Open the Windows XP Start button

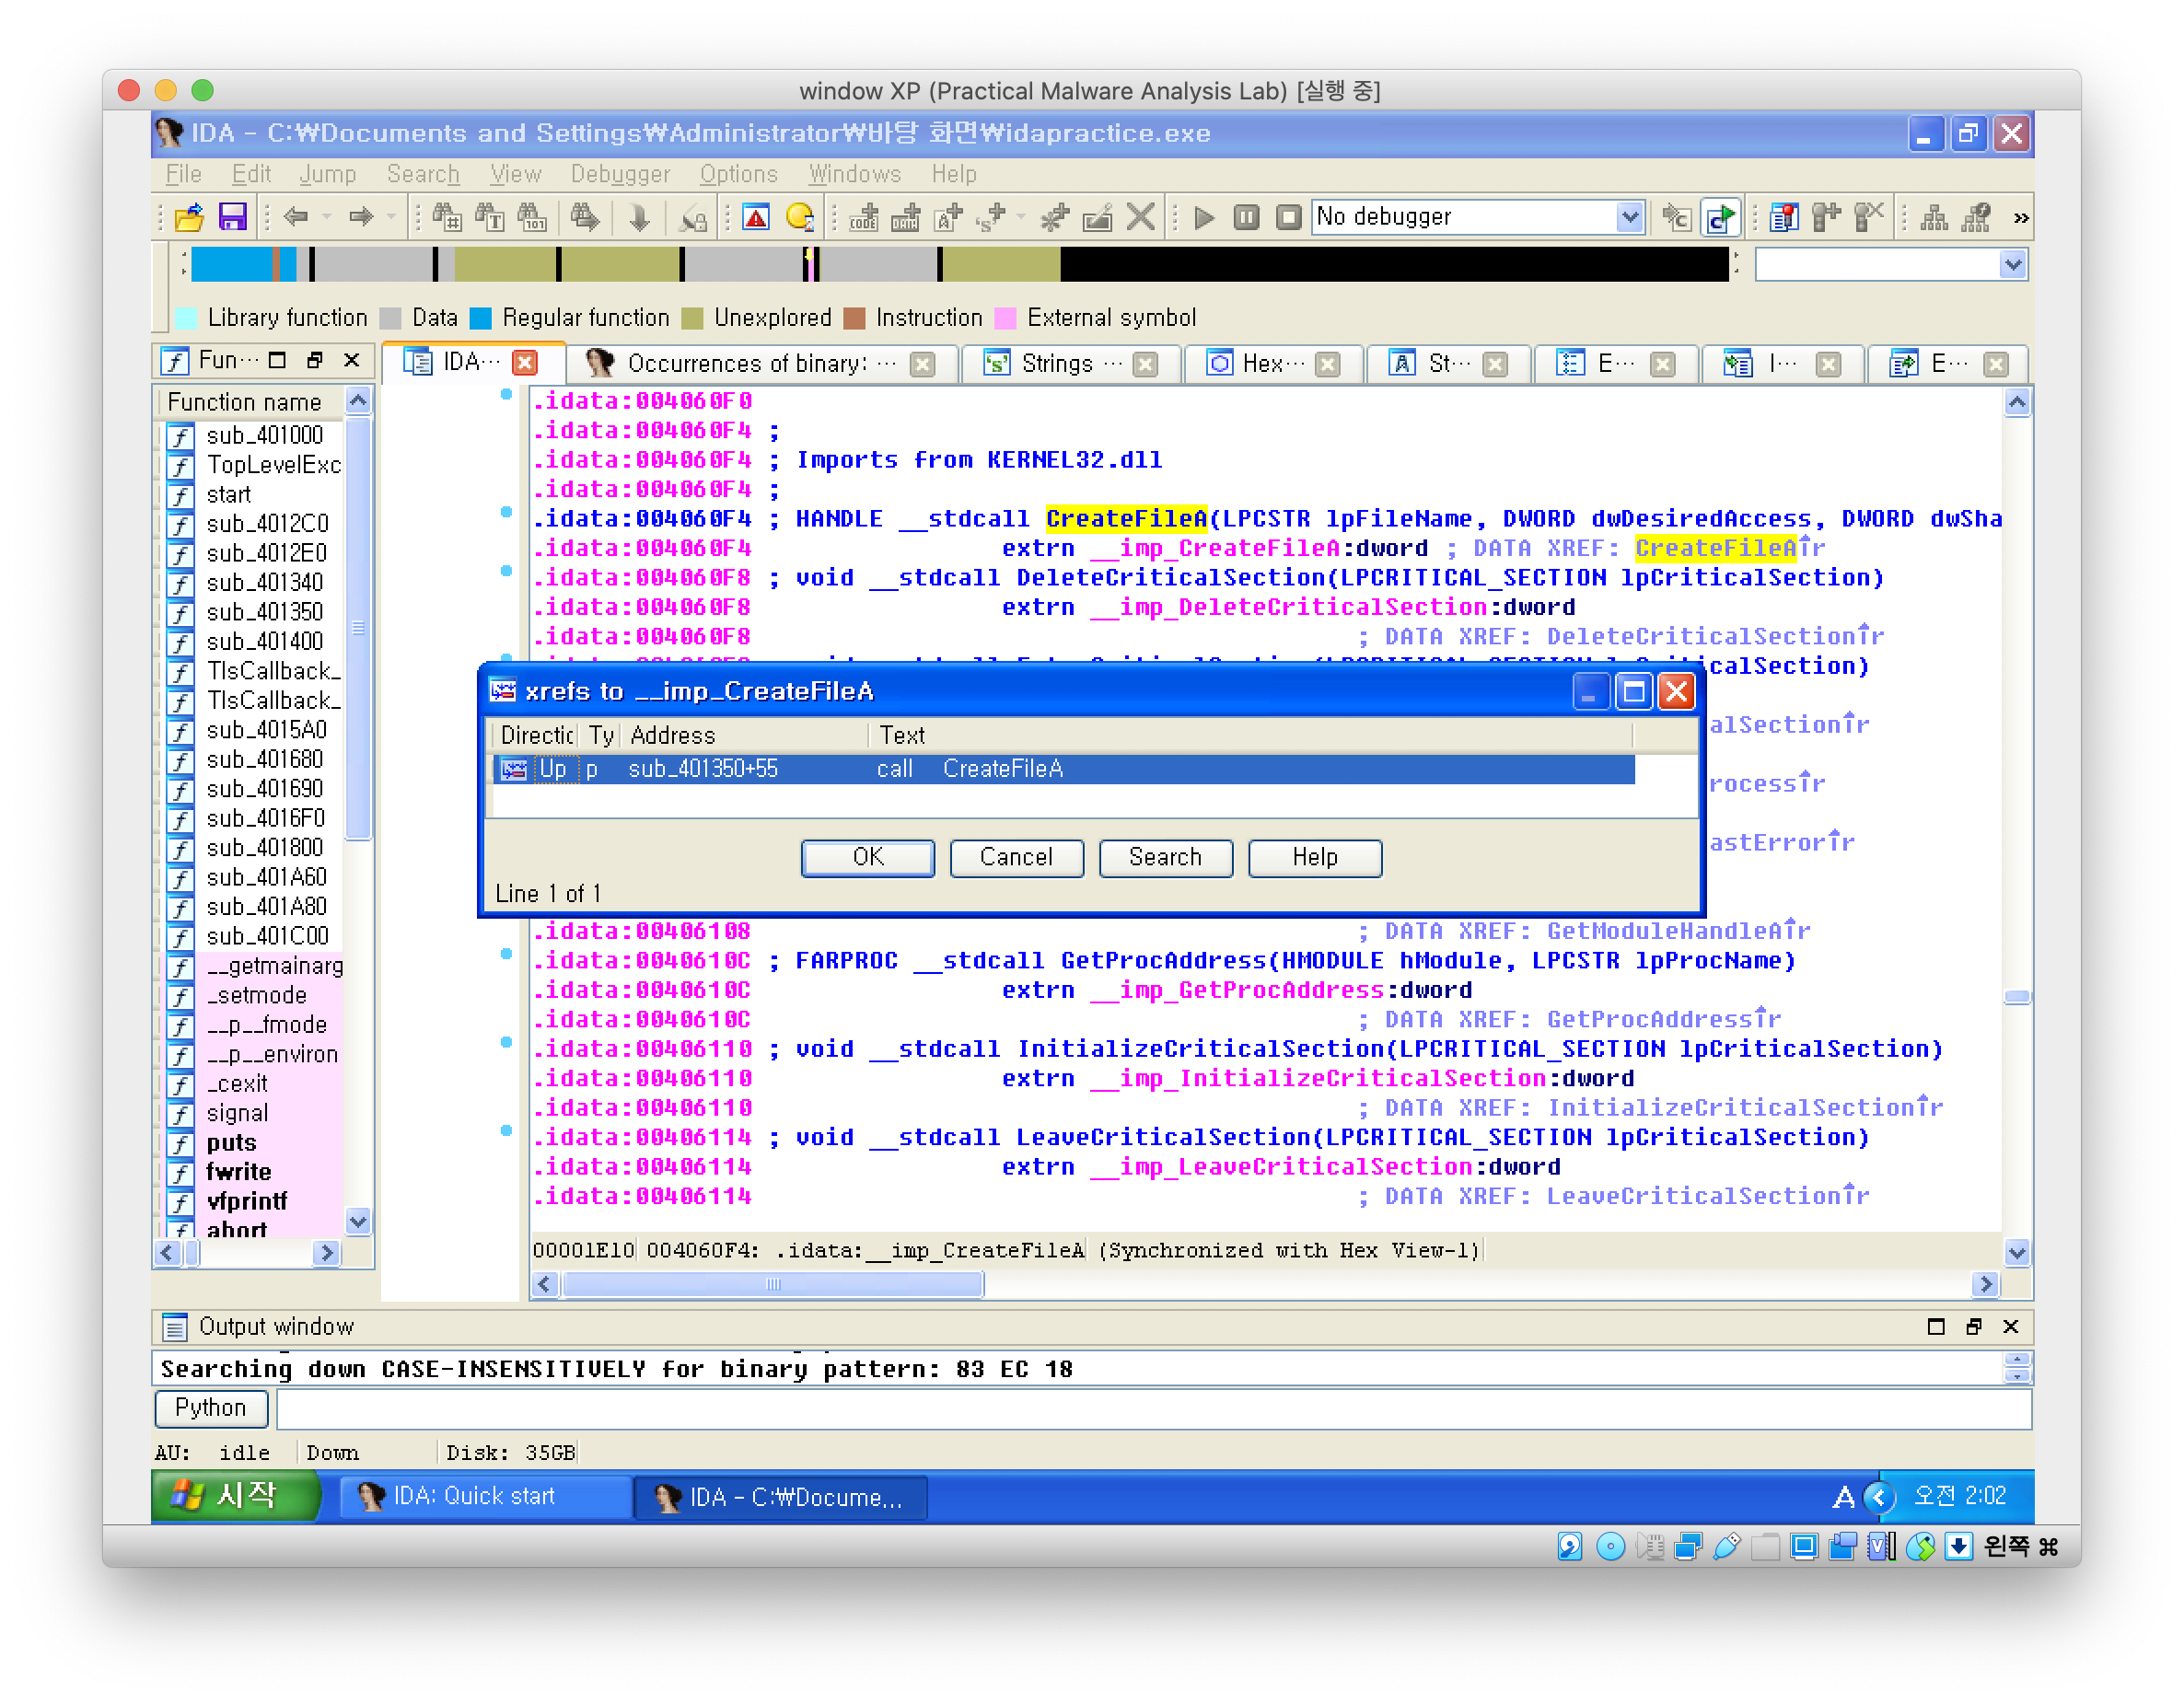point(236,1496)
